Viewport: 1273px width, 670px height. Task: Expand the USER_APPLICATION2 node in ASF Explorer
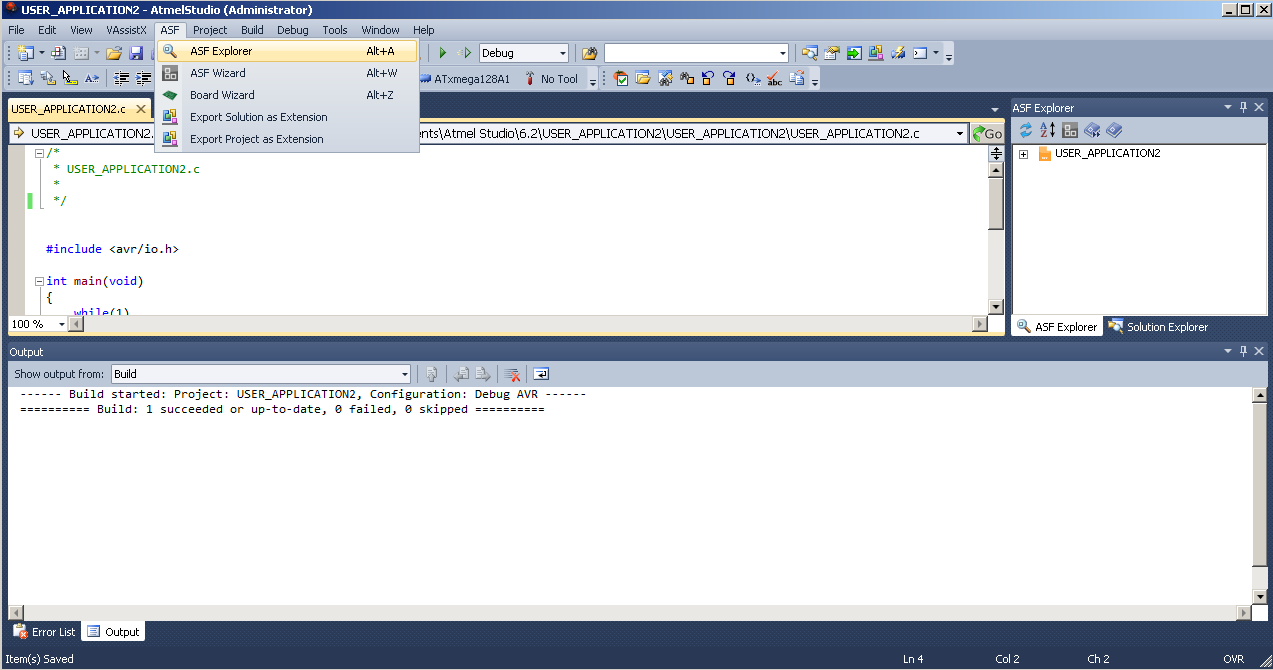(1023, 154)
